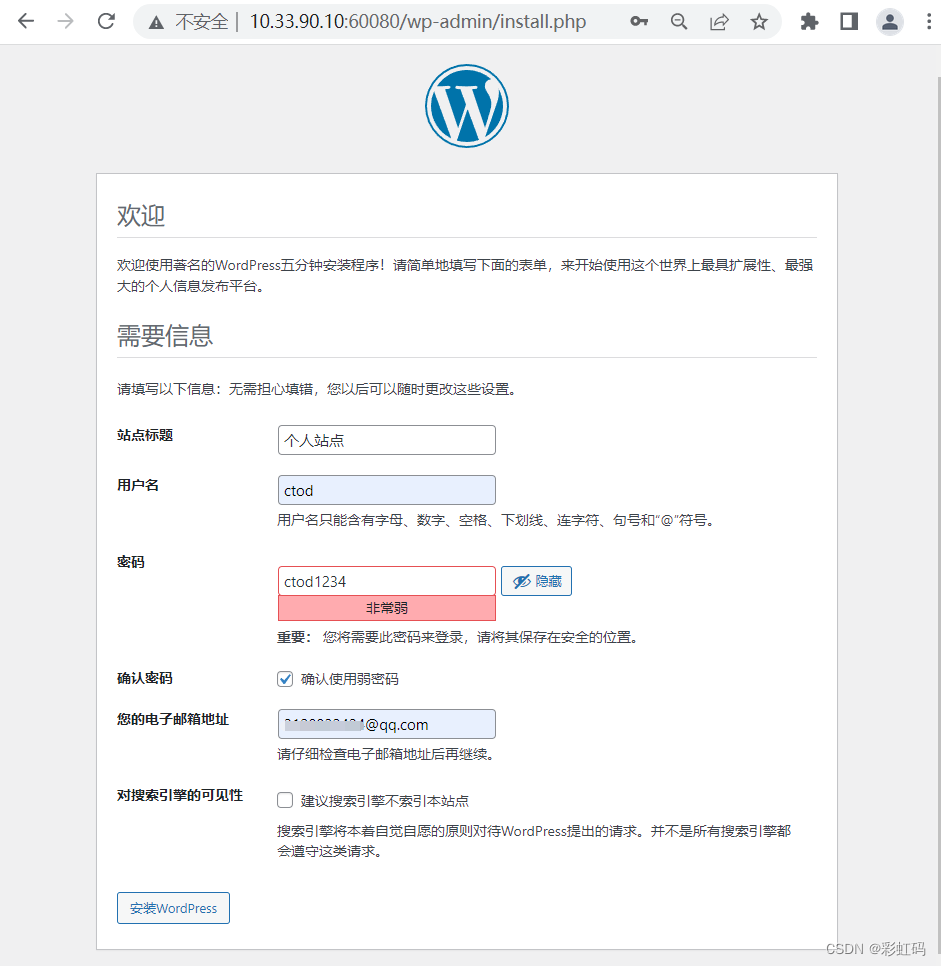The width and height of the screenshot is (941, 966).
Task: Open the extensions puzzle menu
Action: click(x=809, y=22)
